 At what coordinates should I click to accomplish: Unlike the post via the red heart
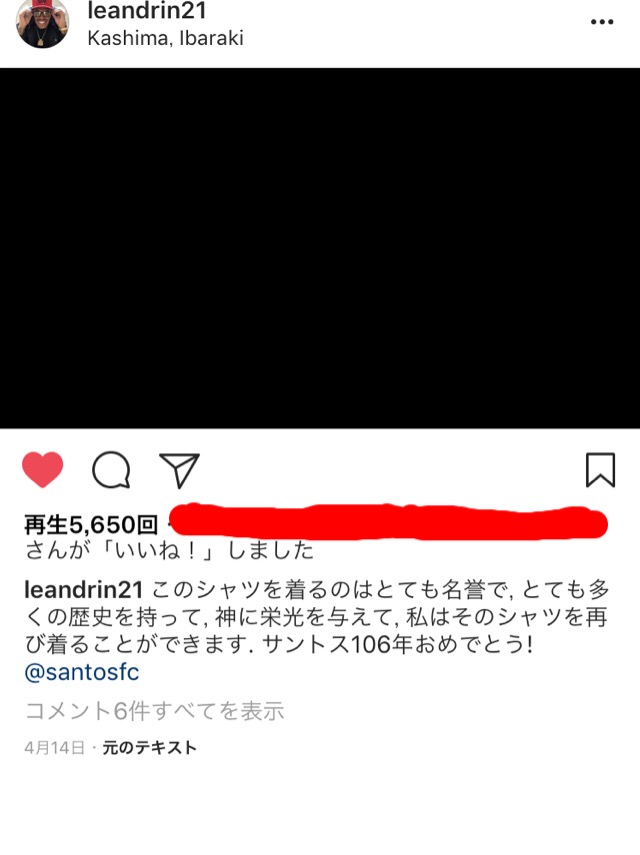pyautogui.click(x=43, y=469)
